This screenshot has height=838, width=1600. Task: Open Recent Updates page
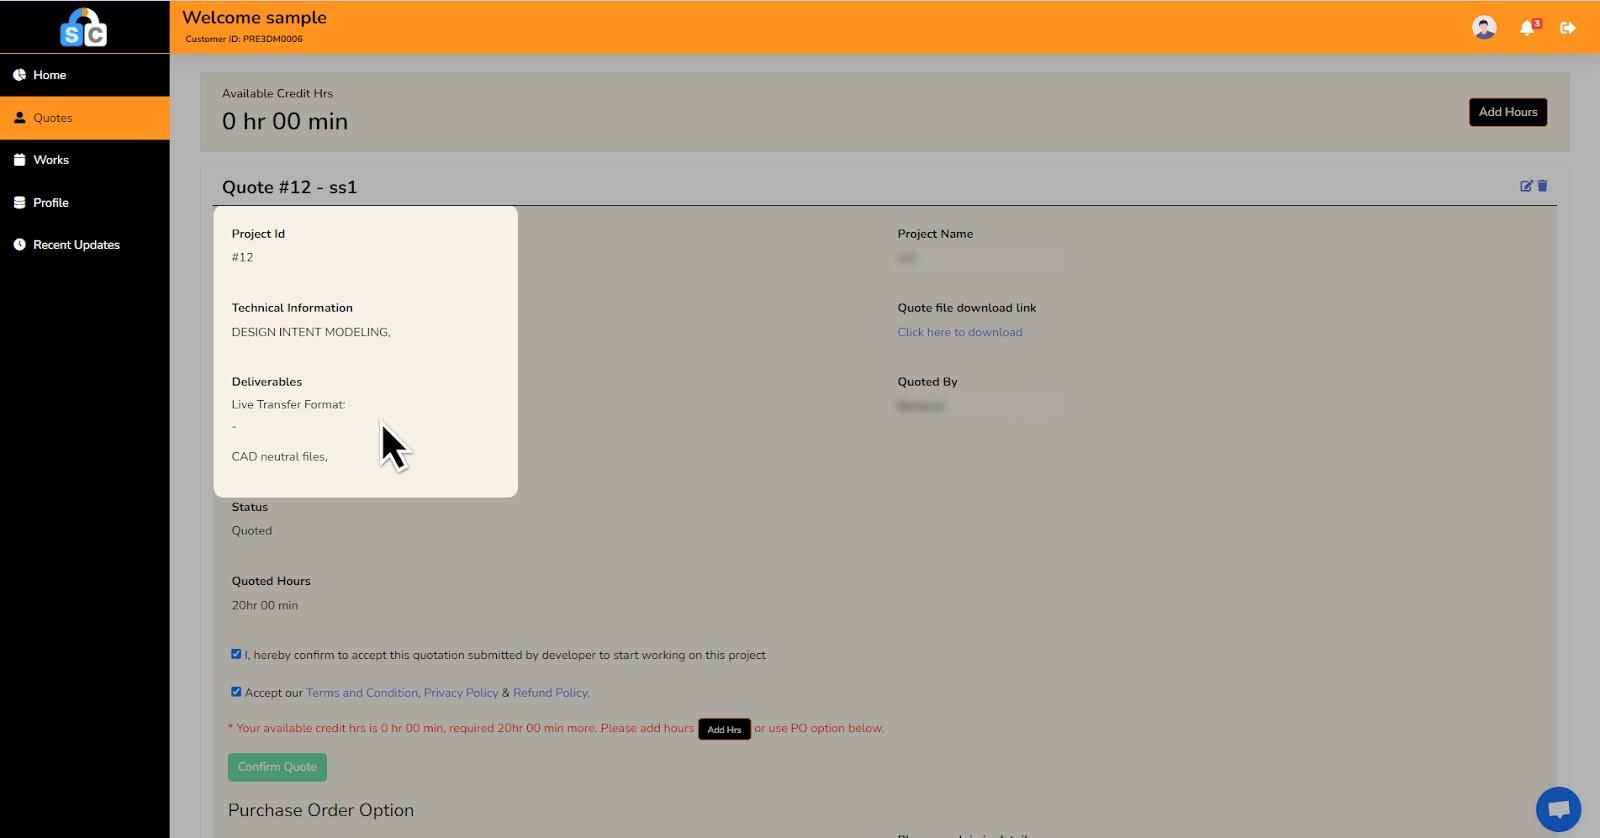85,245
